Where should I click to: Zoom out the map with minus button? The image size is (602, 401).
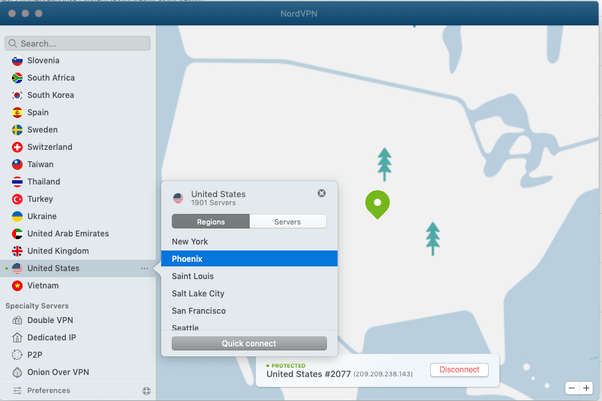(572, 388)
